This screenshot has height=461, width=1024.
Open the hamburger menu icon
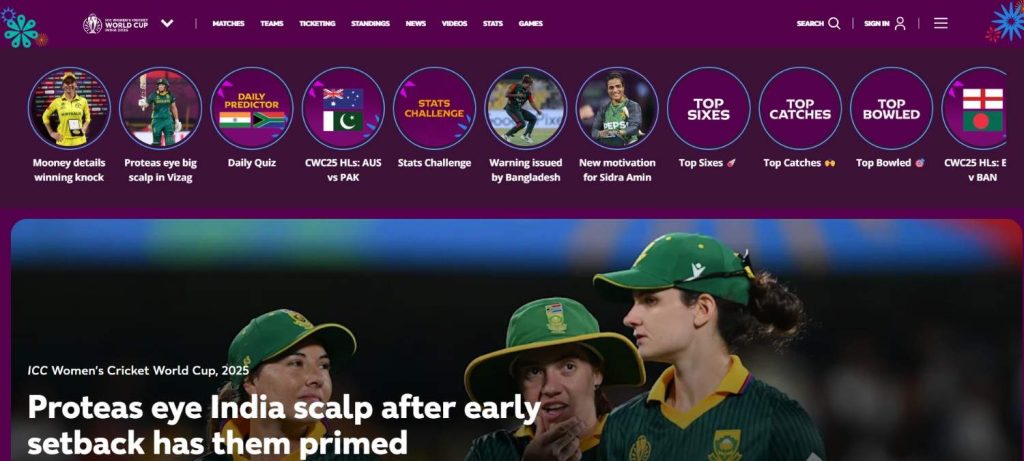point(940,24)
